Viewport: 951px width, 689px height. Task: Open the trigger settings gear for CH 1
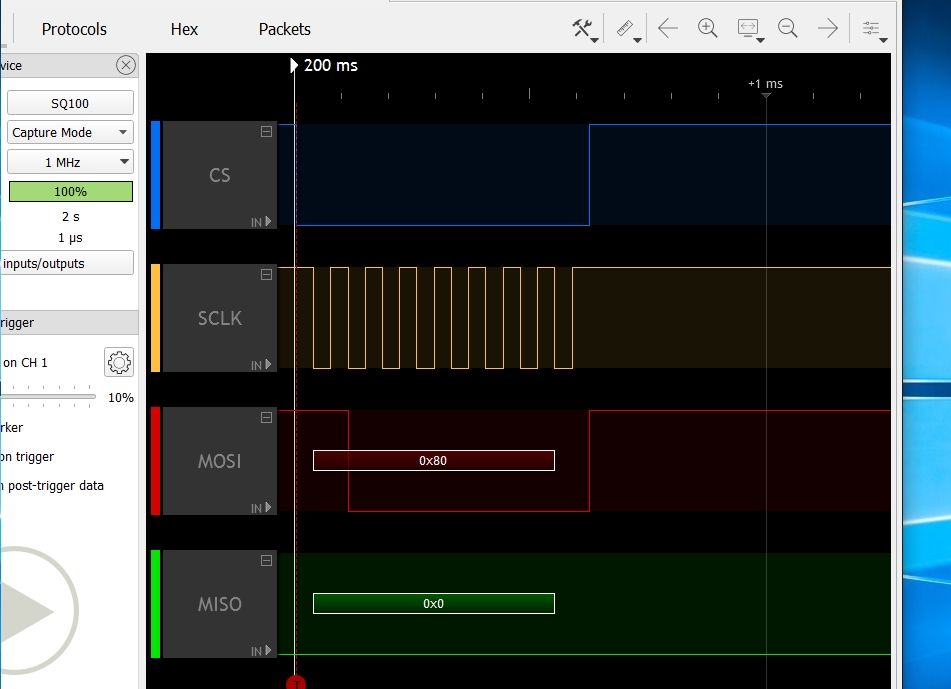118,362
